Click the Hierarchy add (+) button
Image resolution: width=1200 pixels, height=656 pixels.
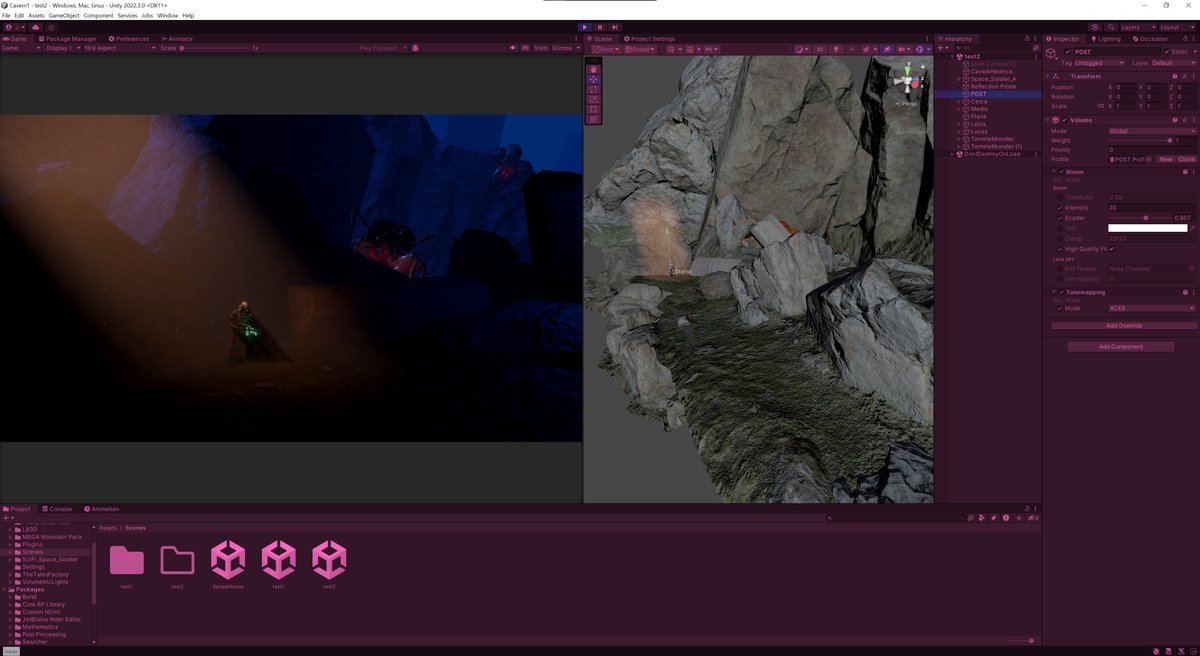(941, 48)
